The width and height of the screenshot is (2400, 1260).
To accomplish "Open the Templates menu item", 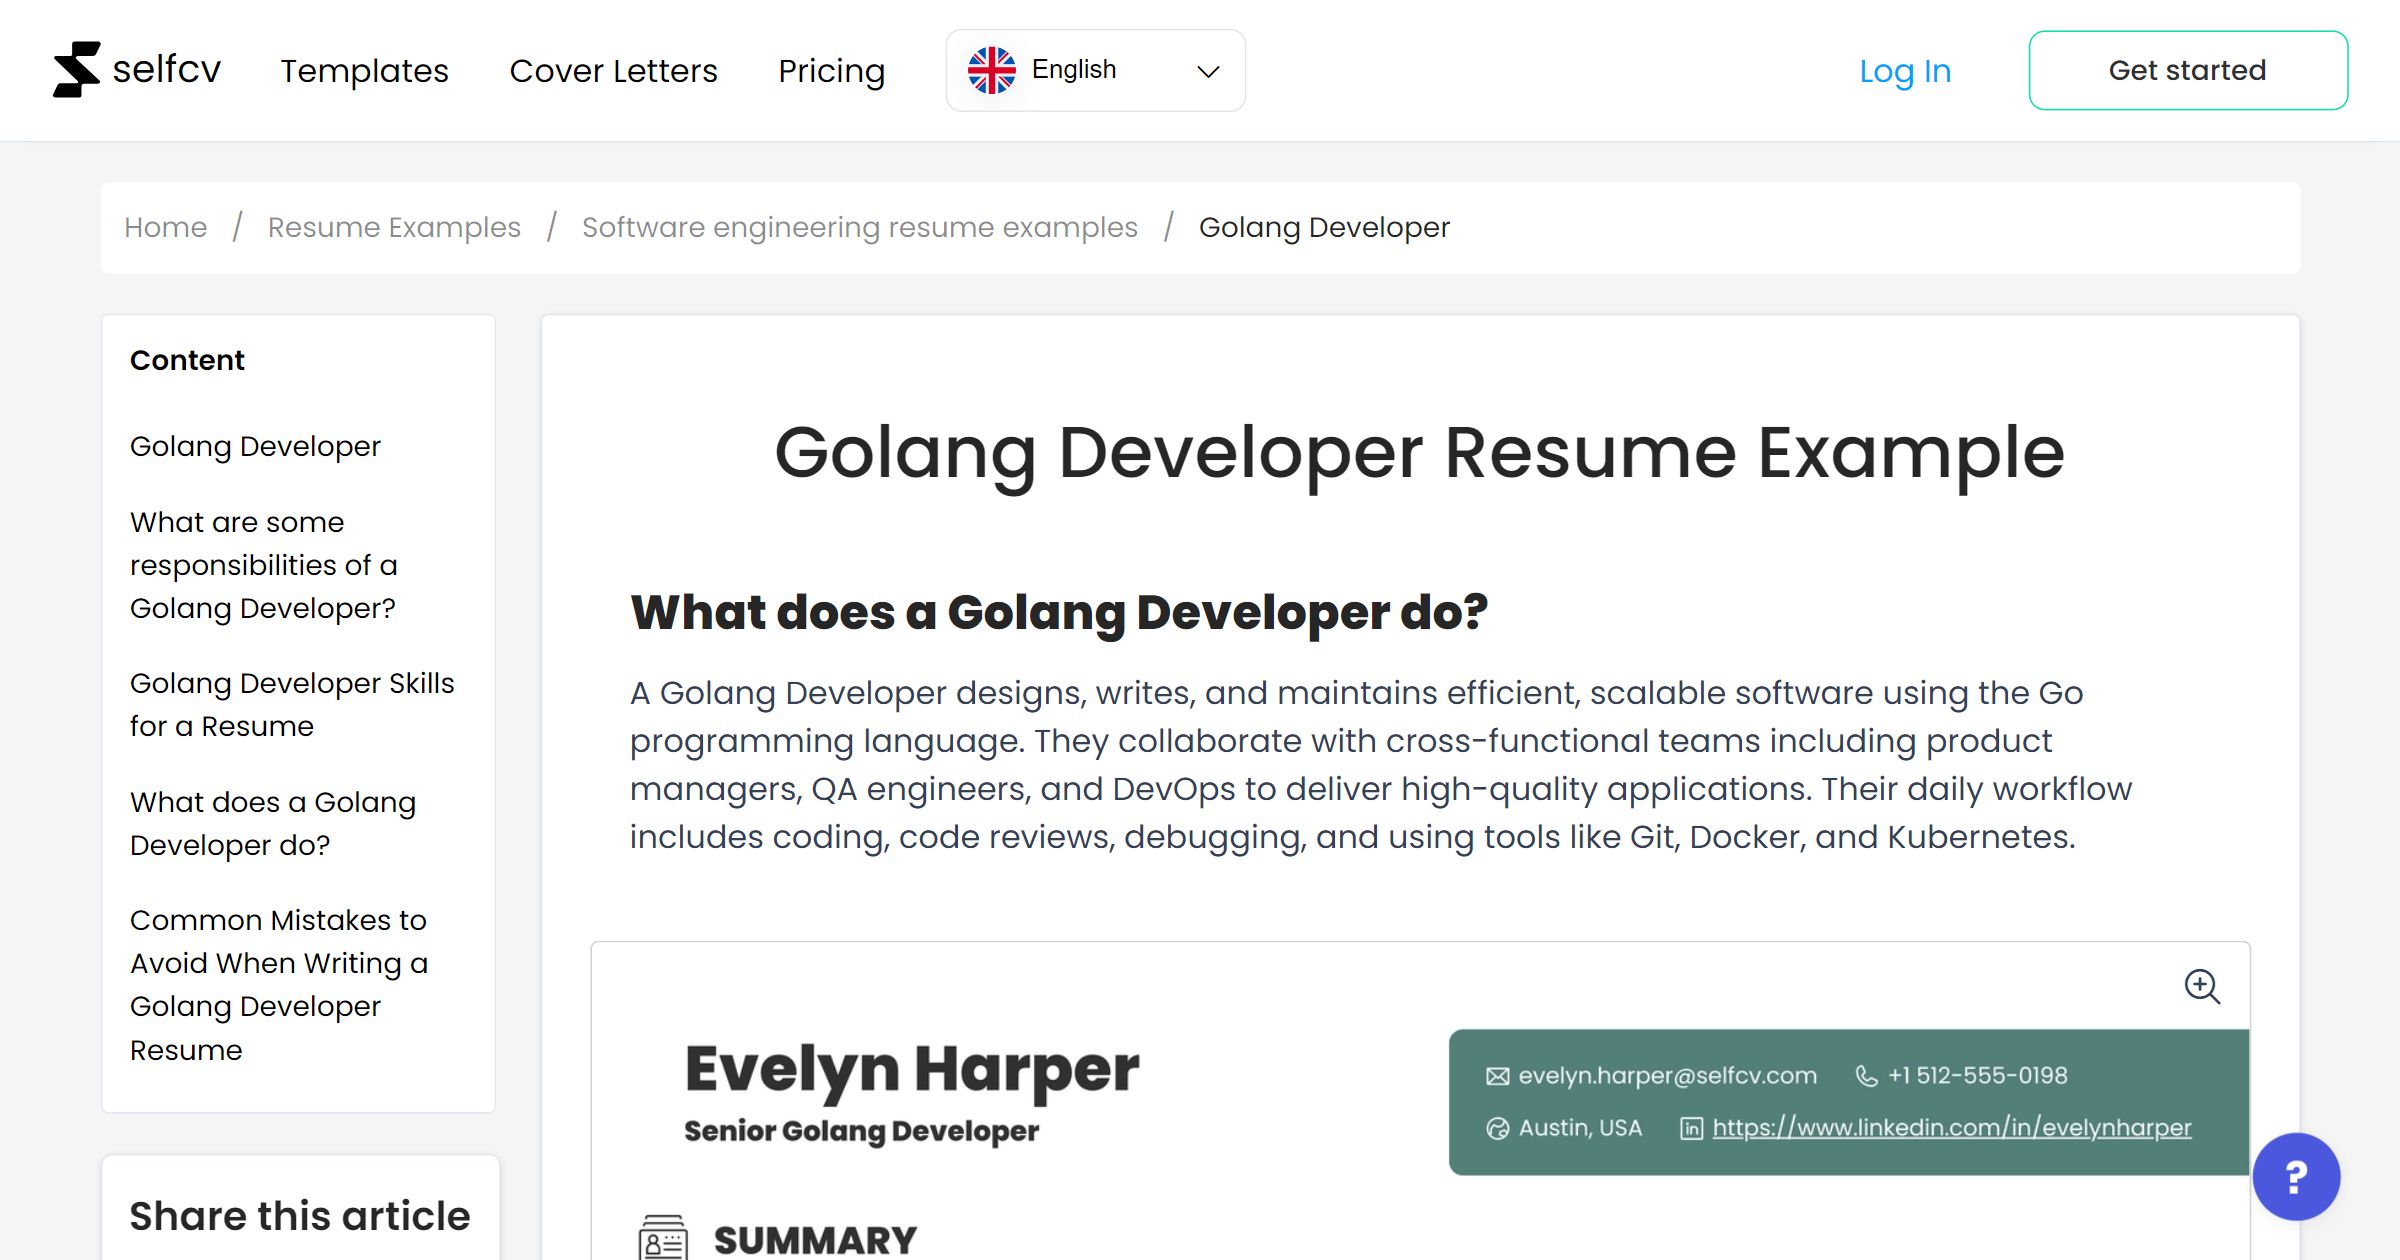I will [x=364, y=71].
